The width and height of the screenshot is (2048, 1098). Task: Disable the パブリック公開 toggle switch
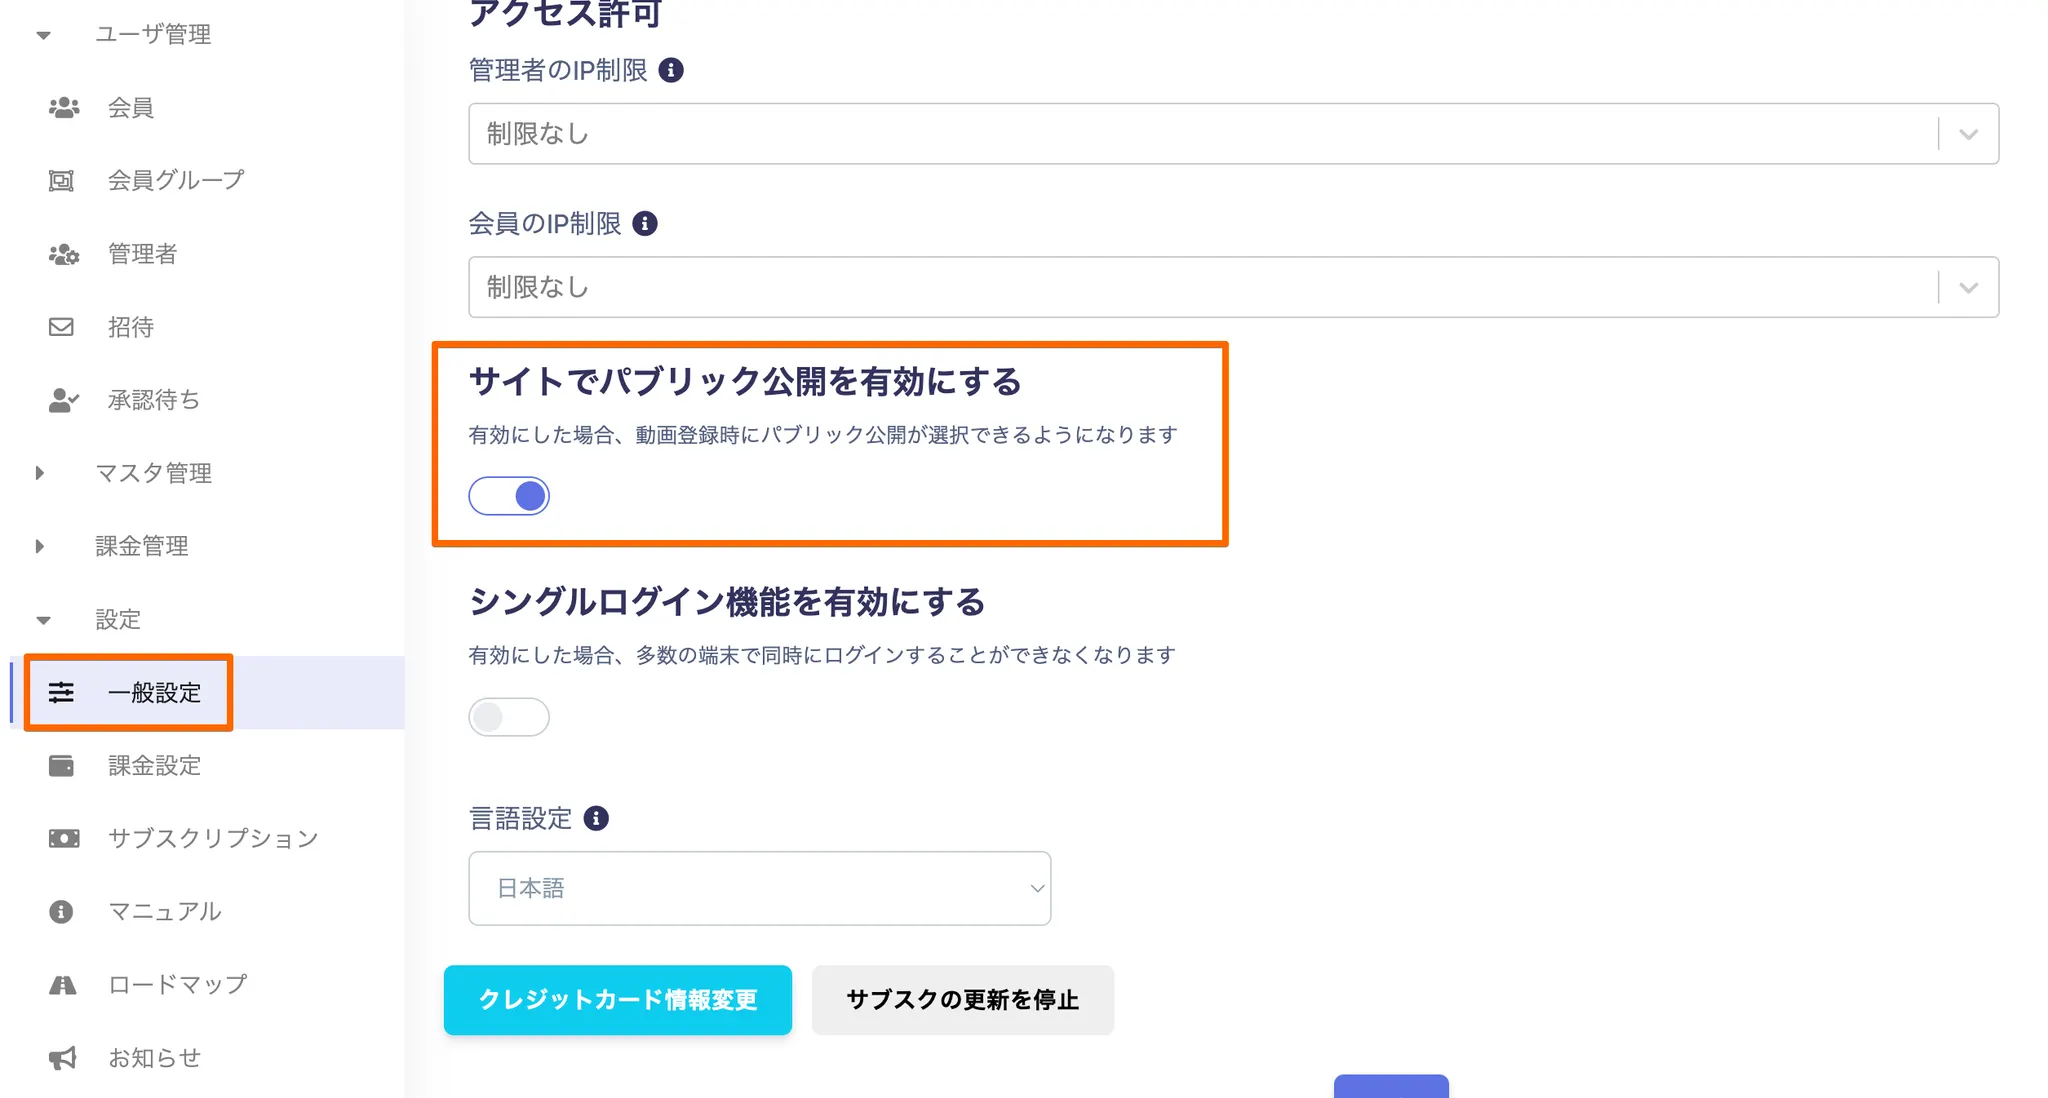(509, 496)
